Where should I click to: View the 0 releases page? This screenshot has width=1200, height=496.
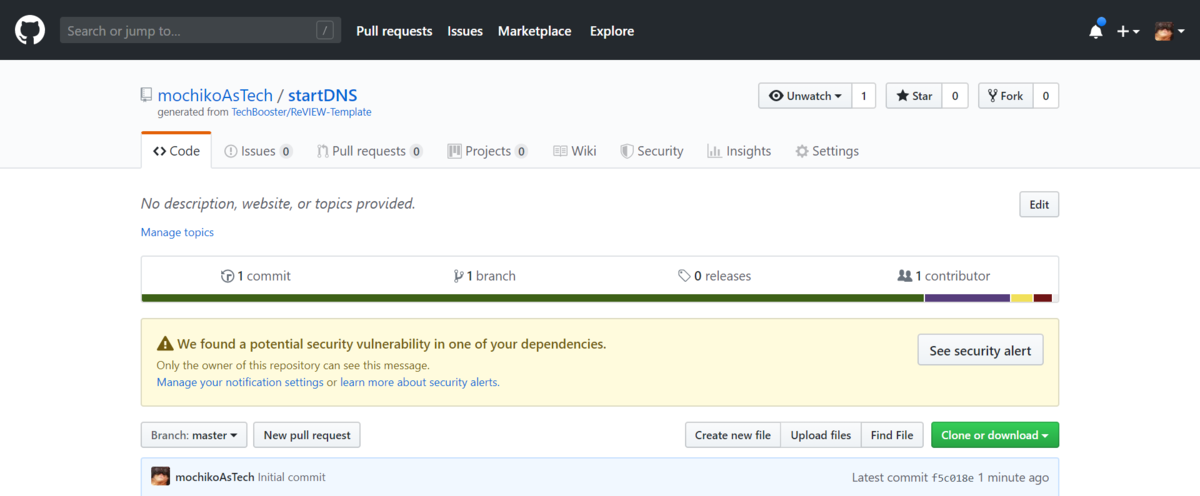tap(714, 276)
